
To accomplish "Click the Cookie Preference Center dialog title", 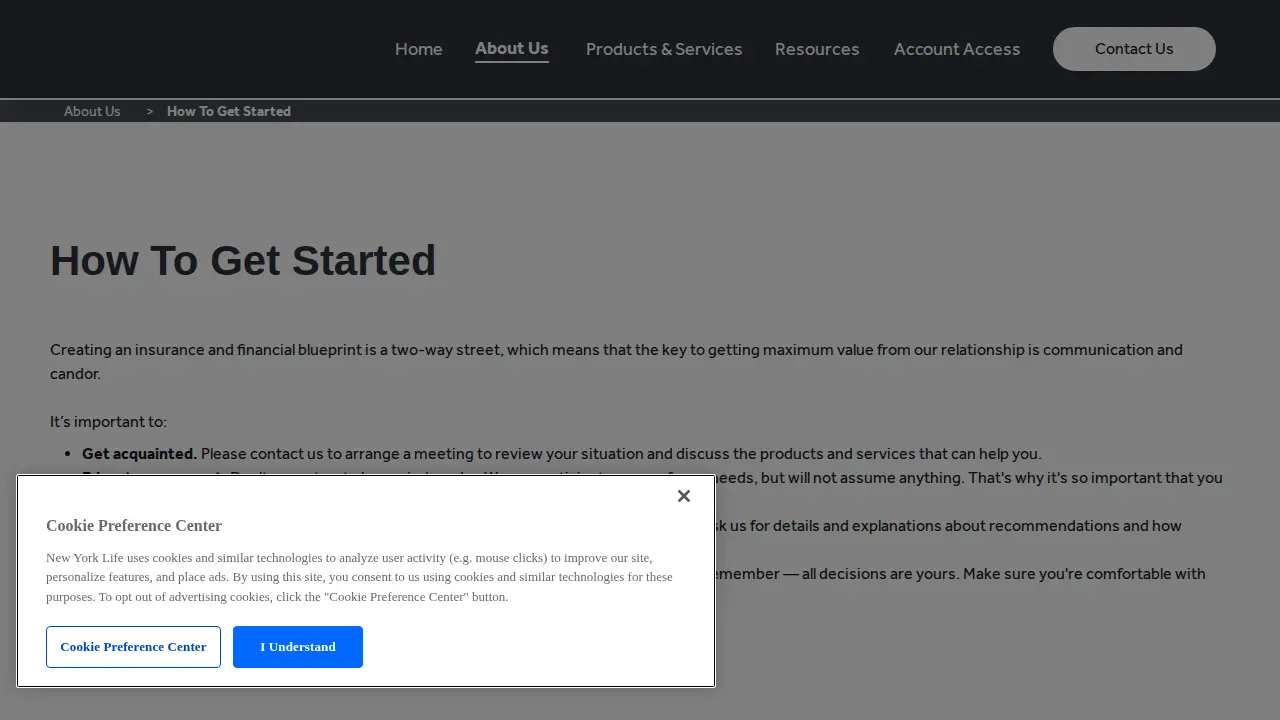I will point(134,526).
